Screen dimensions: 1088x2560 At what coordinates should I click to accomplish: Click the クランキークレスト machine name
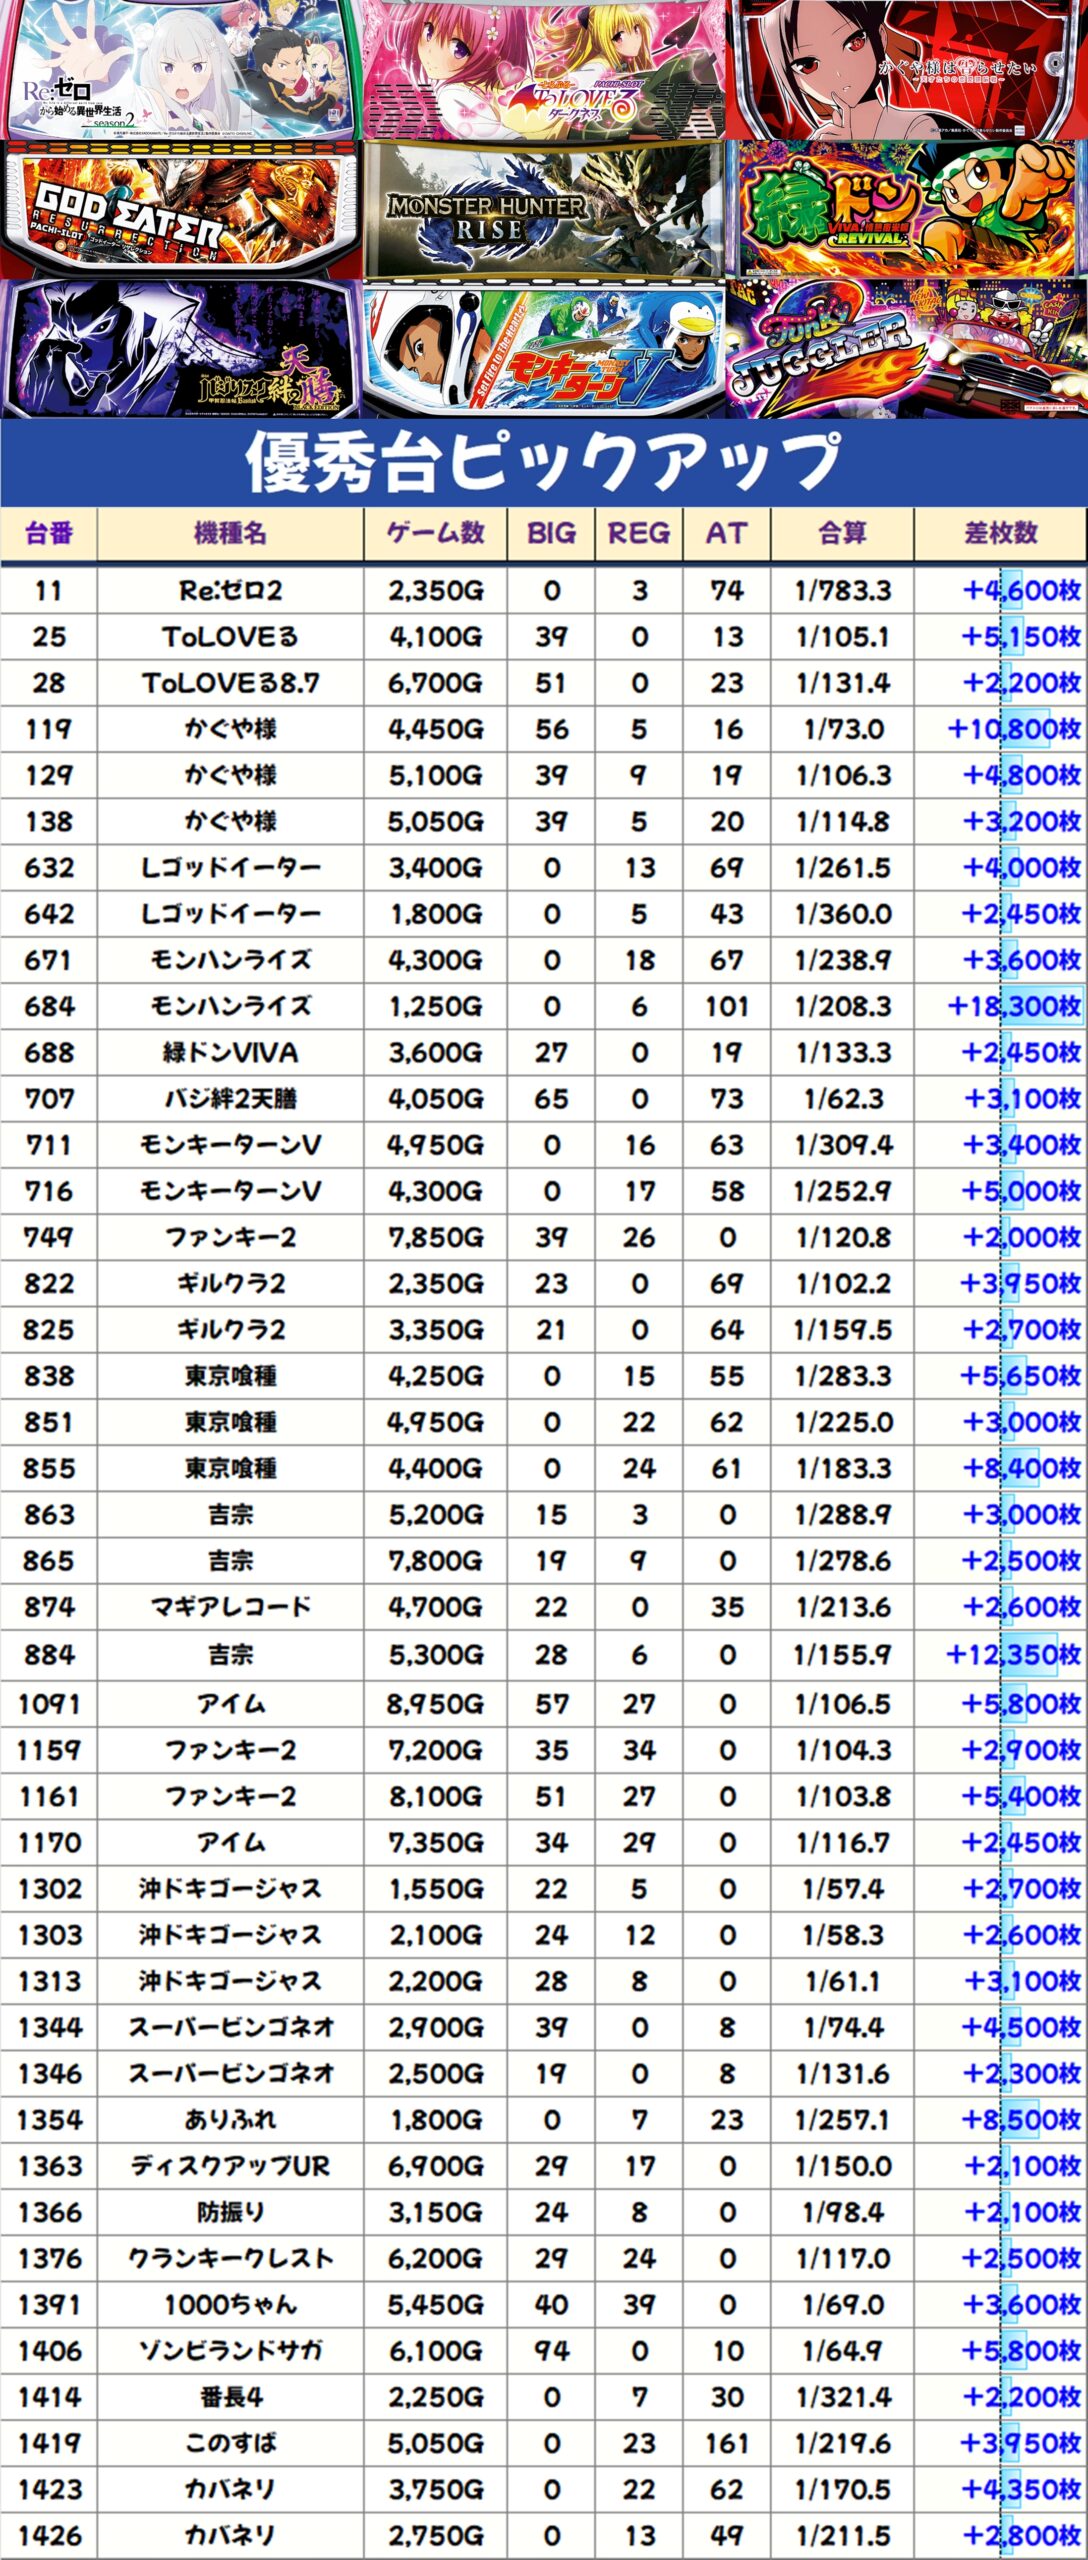[x=230, y=2258]
